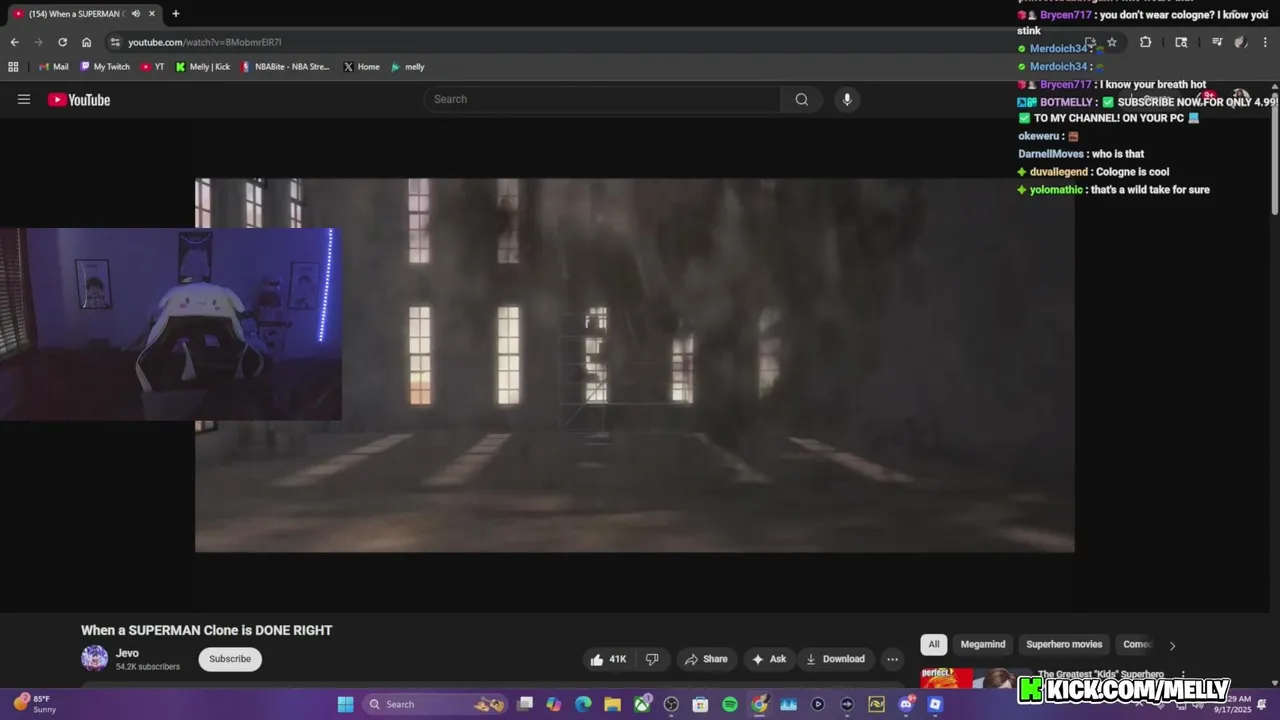Image resolution: width=1280 pixels, height=720 pixels.
Task: Open the apps grid in bookmarks bar
Action: 13,67
